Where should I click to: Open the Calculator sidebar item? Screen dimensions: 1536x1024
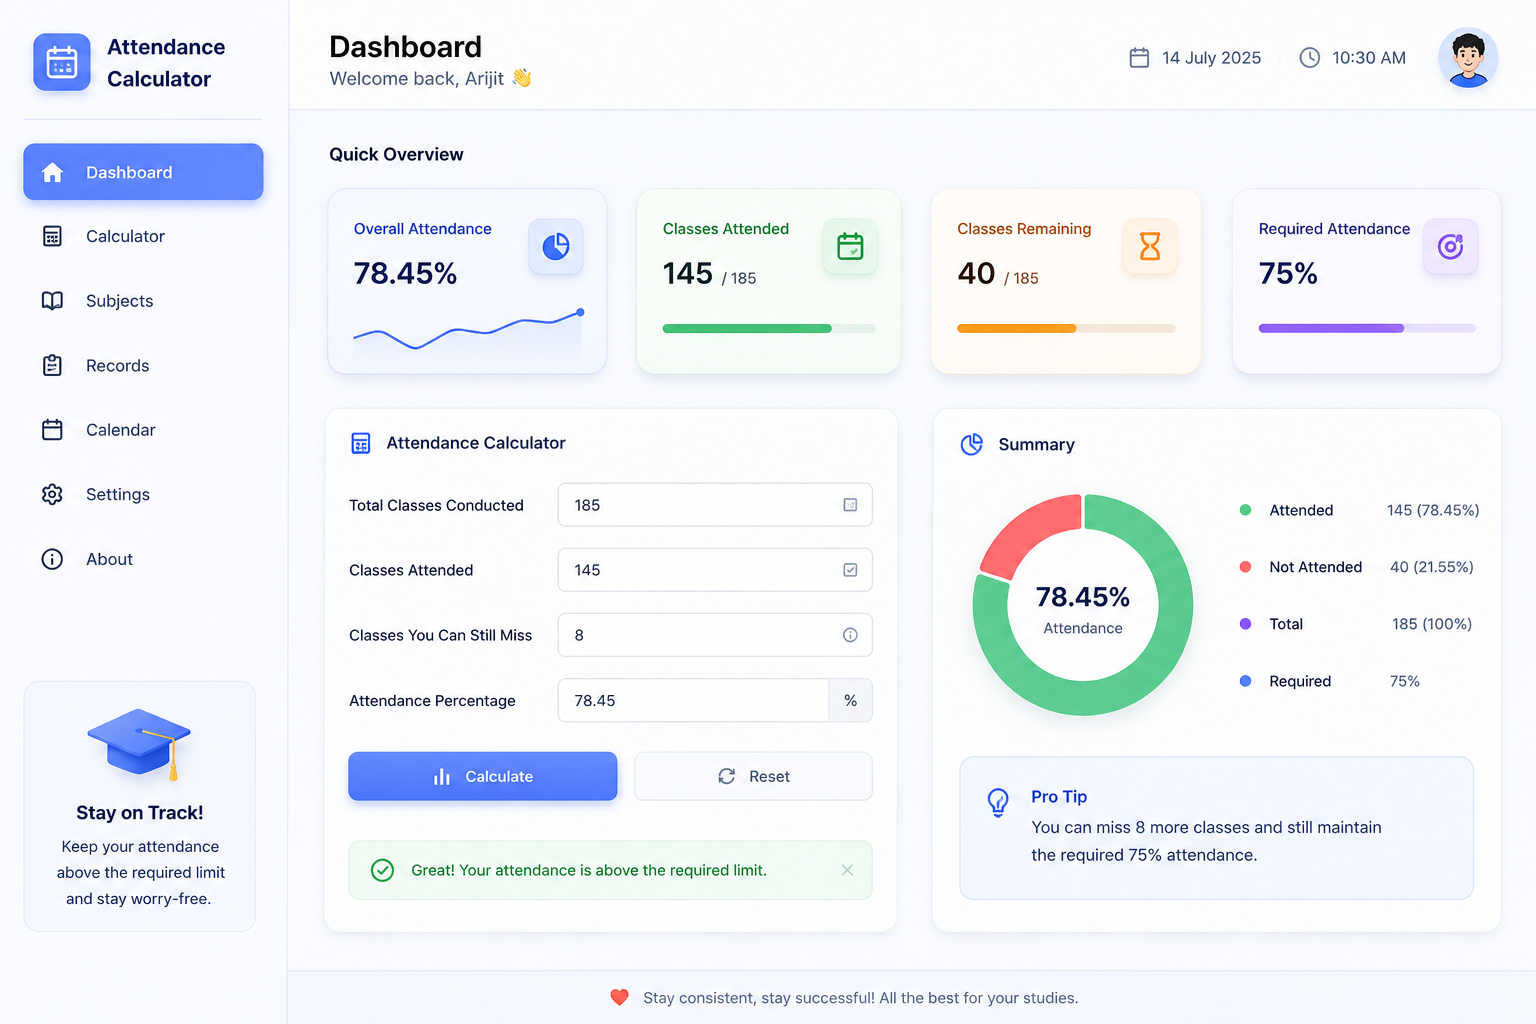(143, 236)
